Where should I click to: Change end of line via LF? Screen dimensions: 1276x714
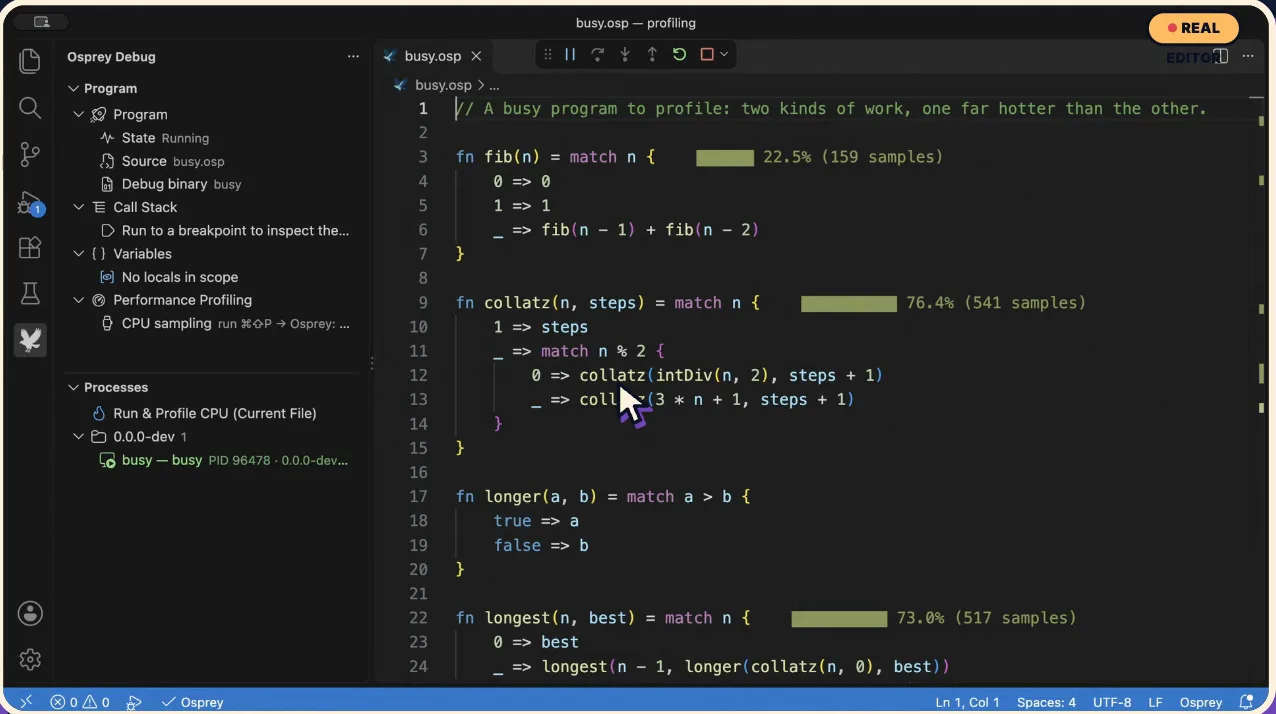[1155, 702]
